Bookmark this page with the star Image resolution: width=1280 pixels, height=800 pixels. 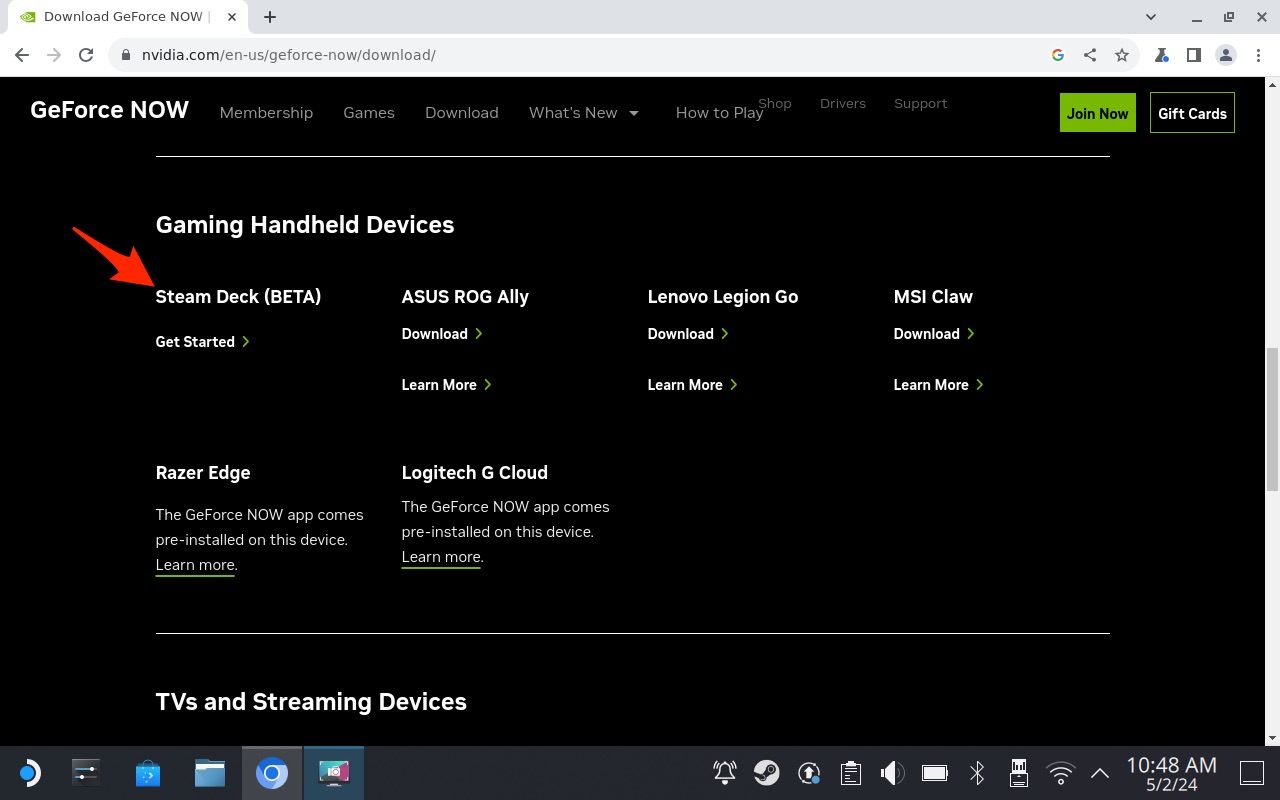(x=1122, y=55)
